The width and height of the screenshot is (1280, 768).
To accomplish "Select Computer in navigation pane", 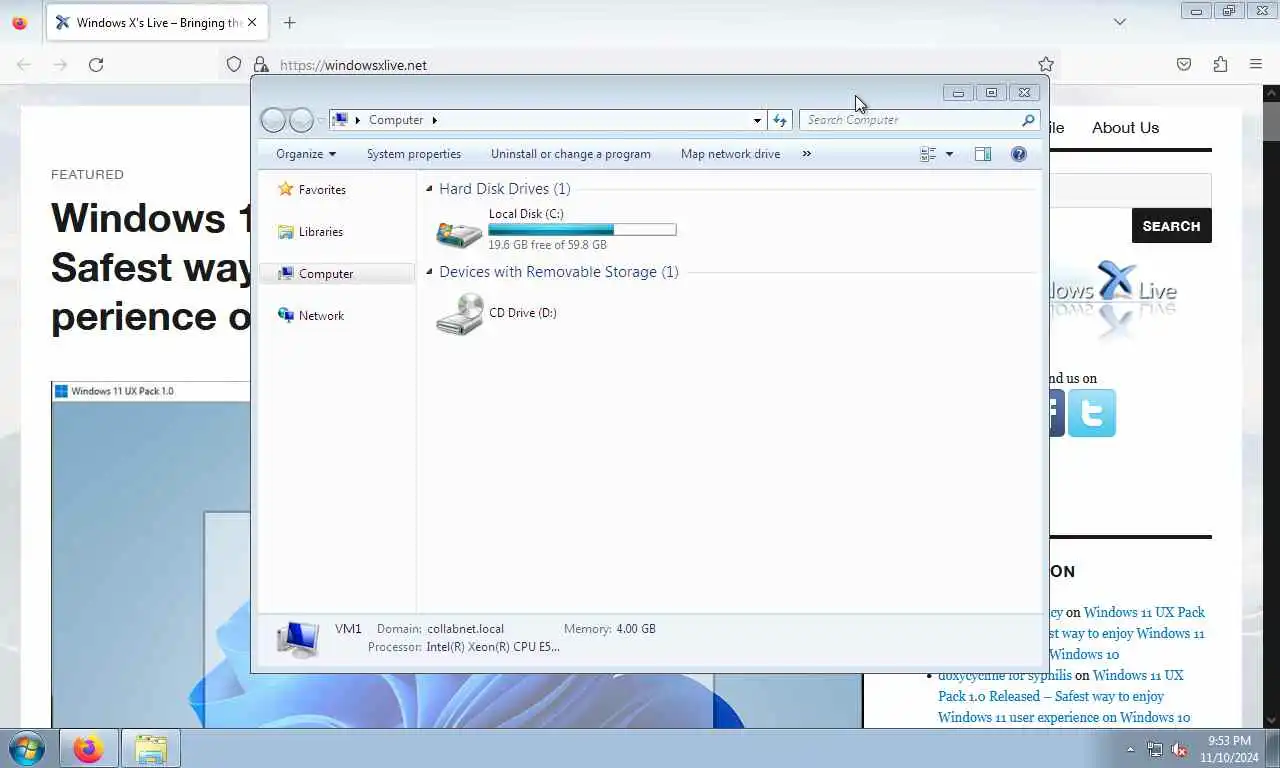I will tap(336, 273).
